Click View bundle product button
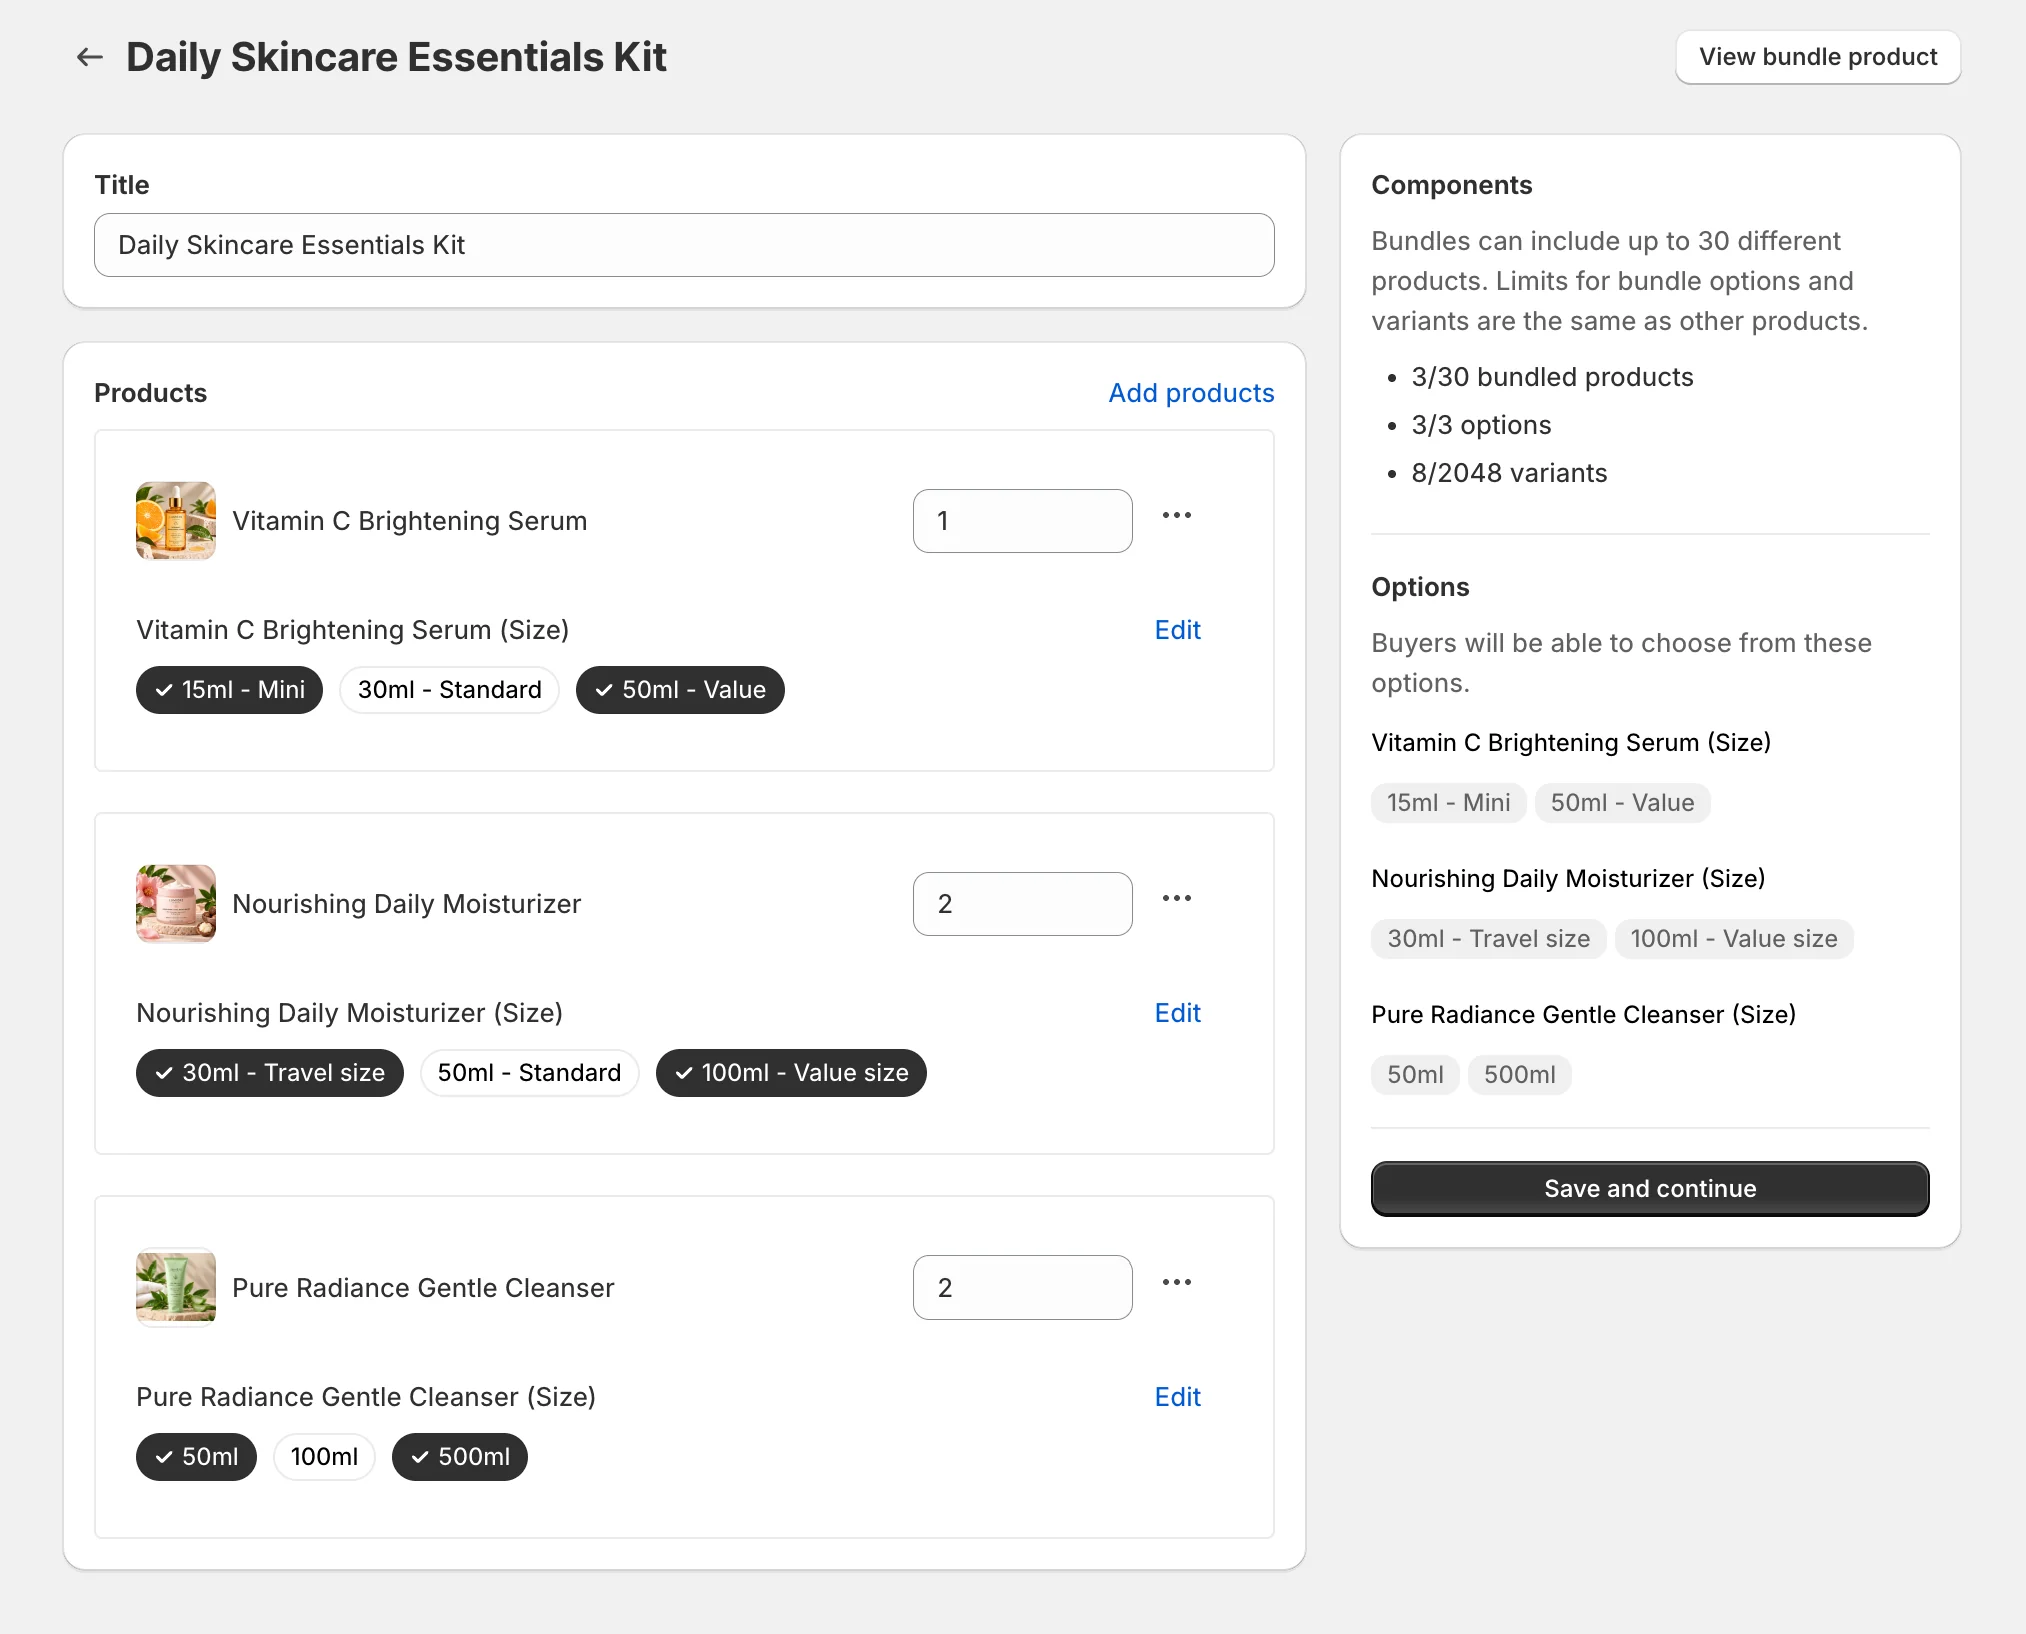Image resolution: width=2026 pixels, height=1634 pixels. coord(1818,57)
